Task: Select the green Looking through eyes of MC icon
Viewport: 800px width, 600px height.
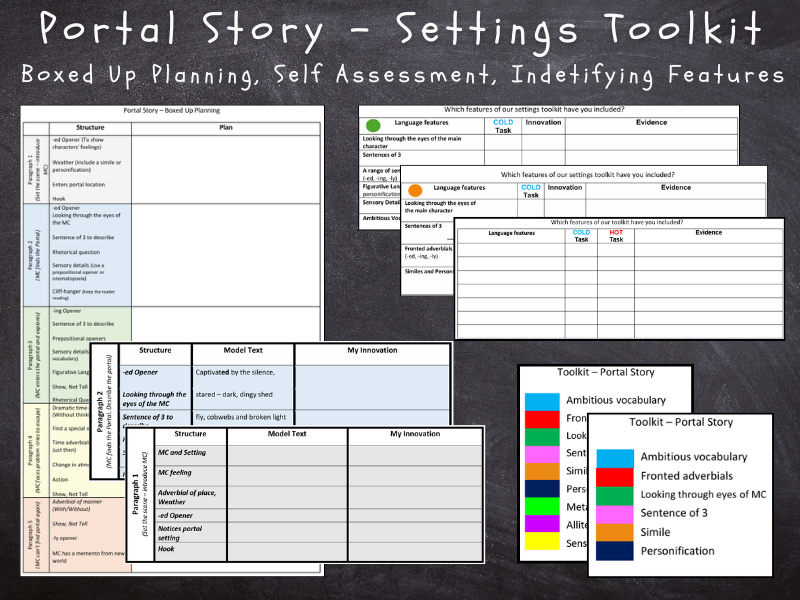Action: point(614,493)
